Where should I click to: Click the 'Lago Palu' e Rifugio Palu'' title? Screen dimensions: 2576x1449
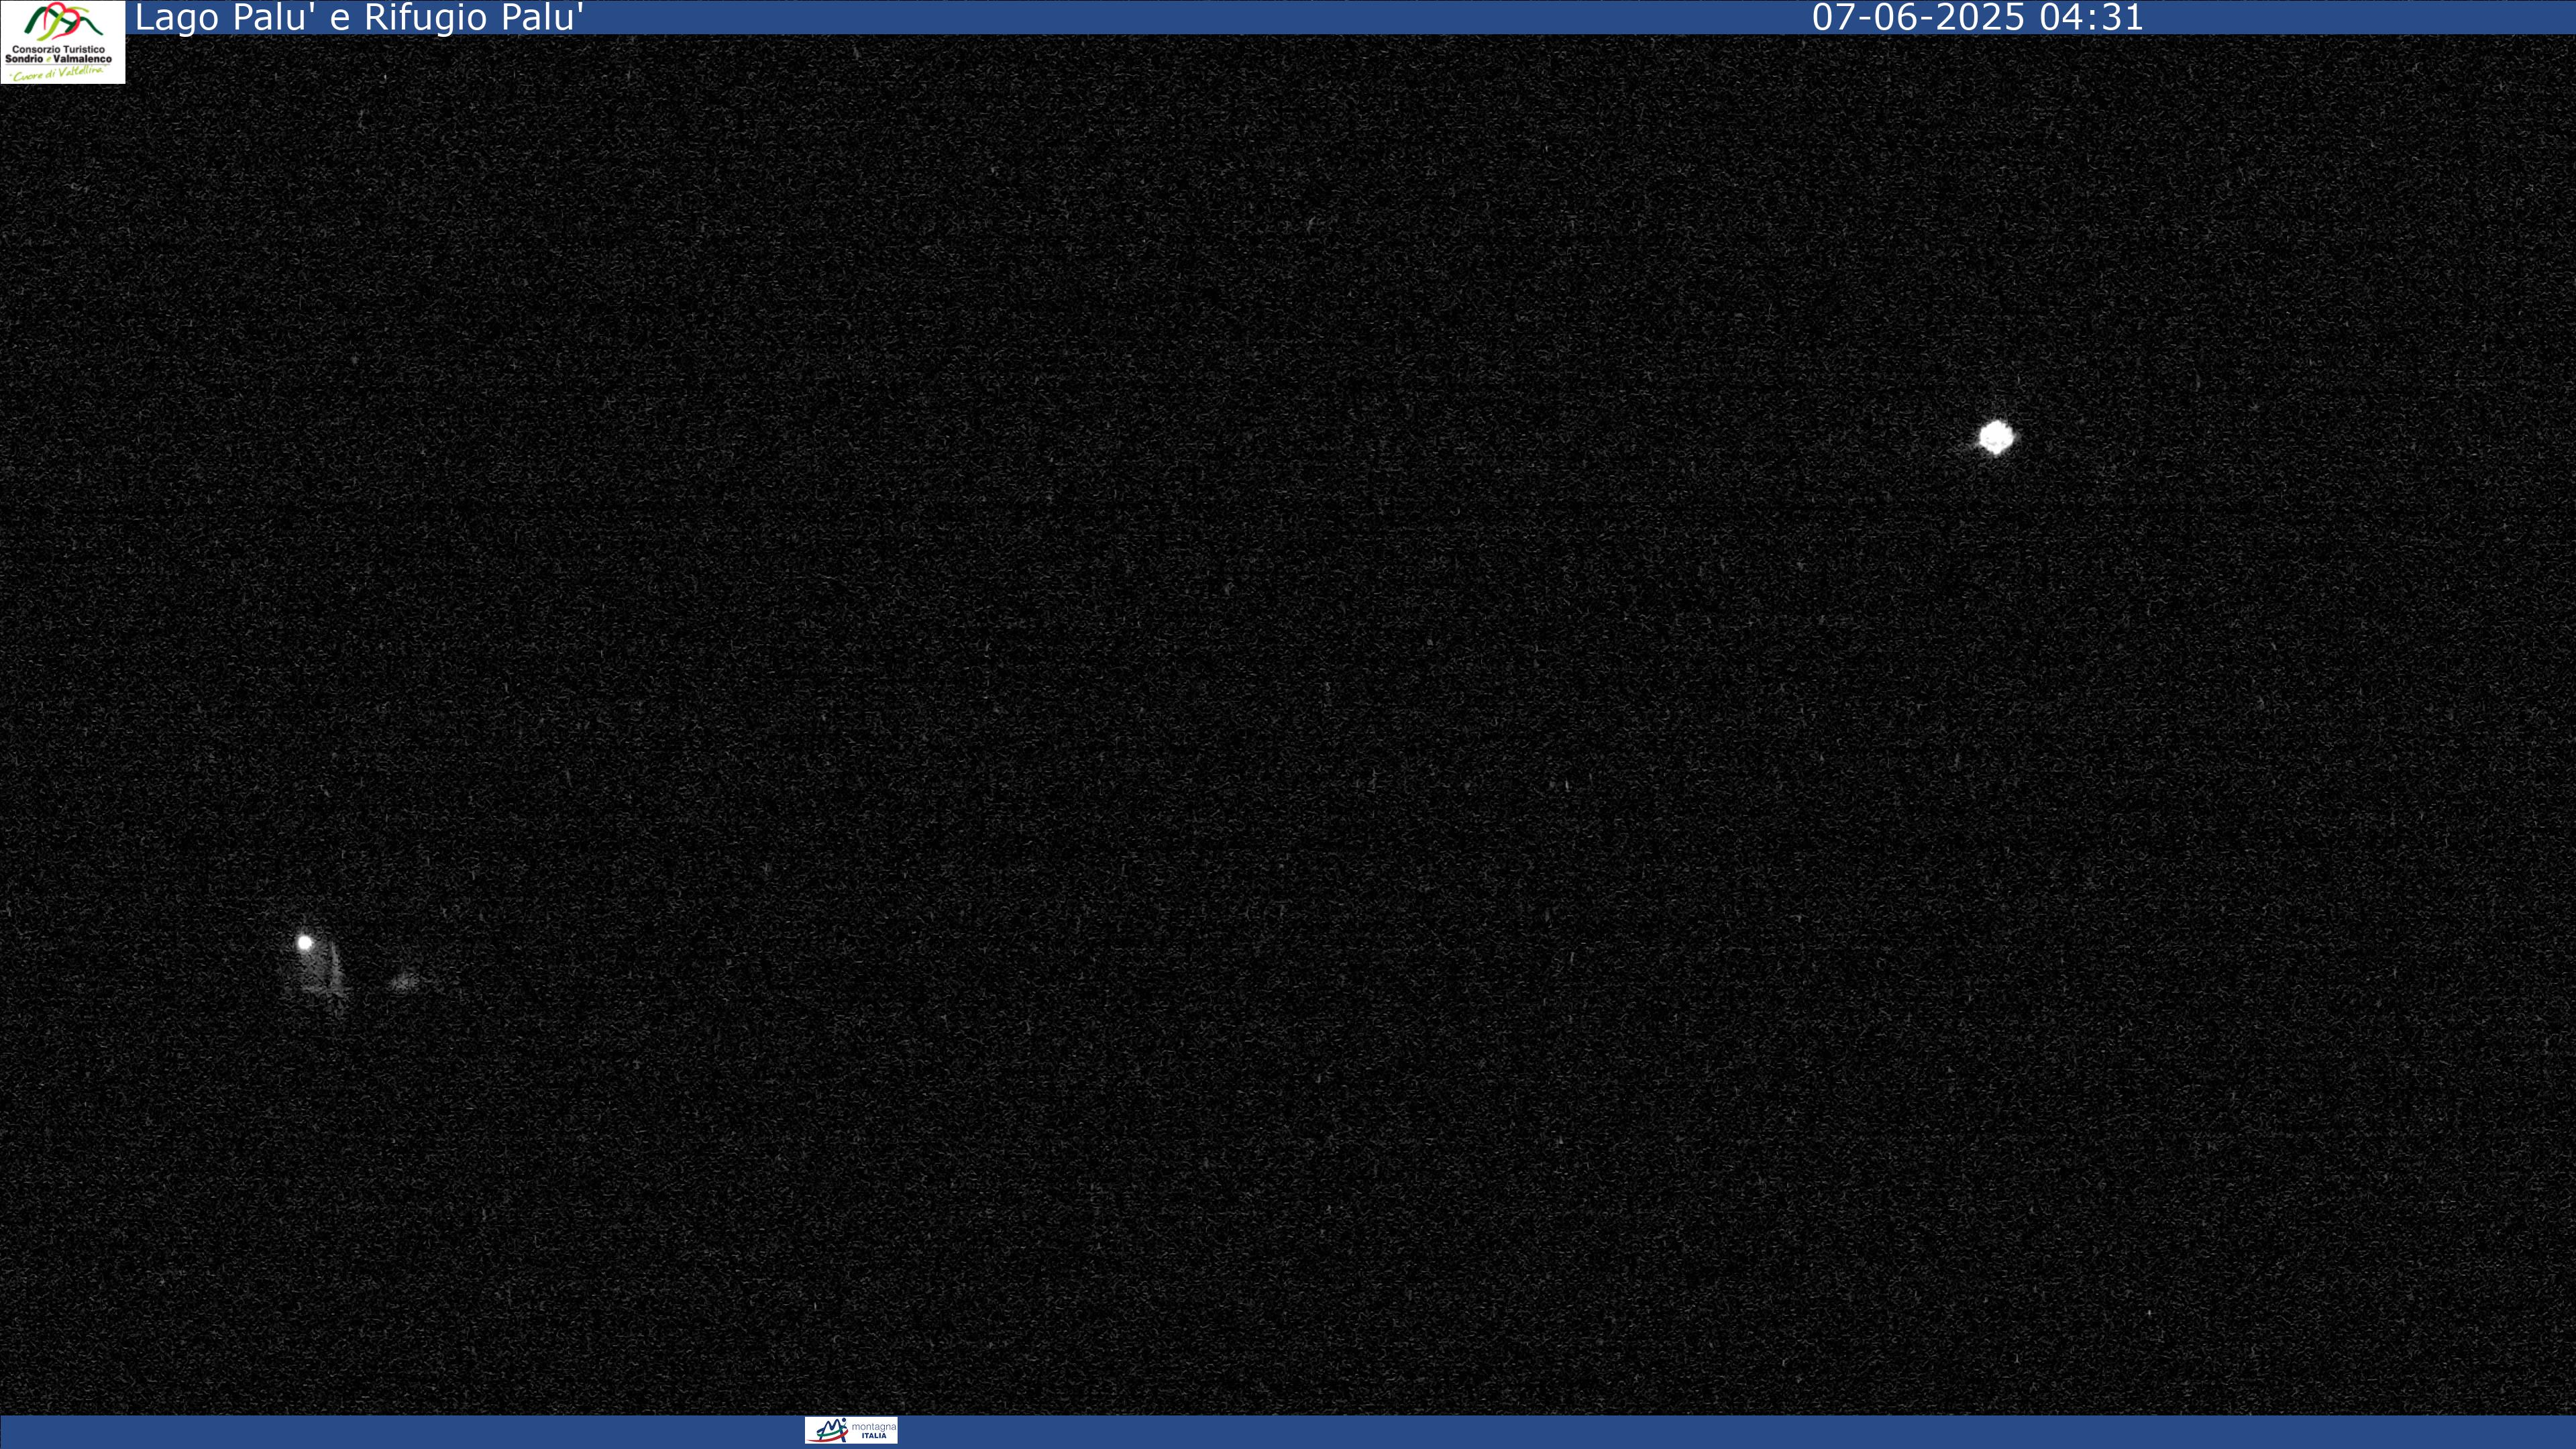[x=359, y=18]
